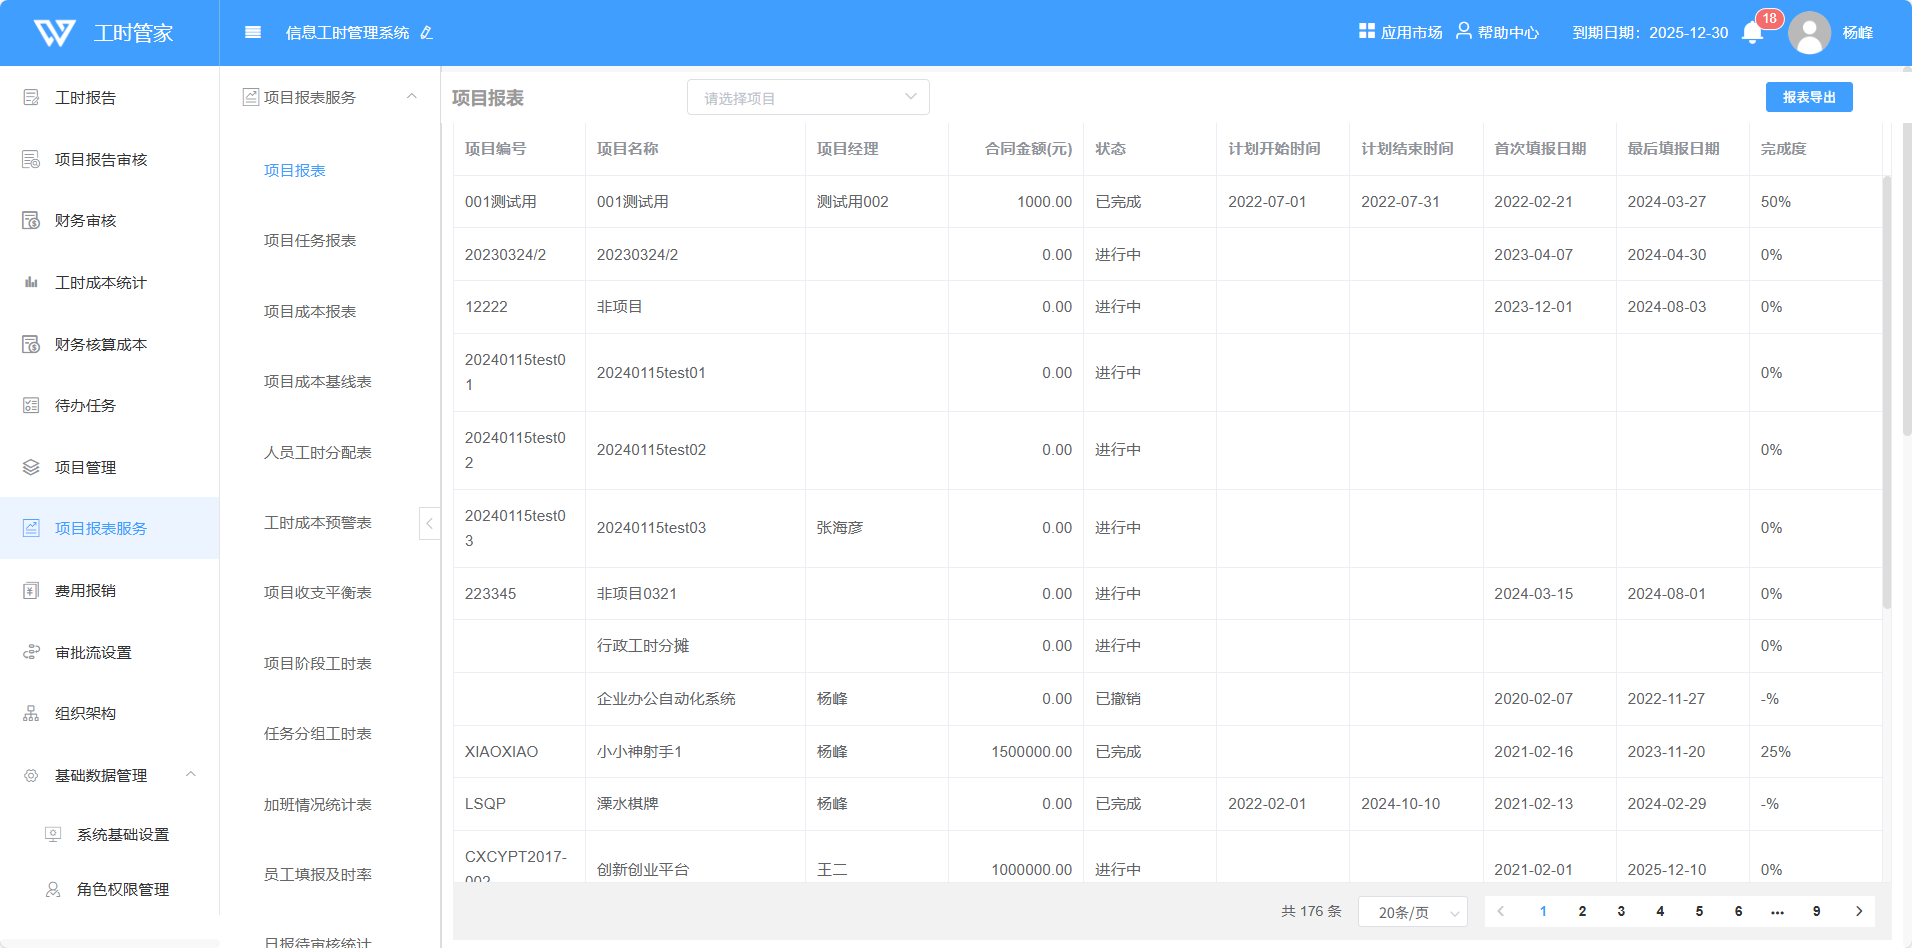The height and width of the screenshot is (948, 1912).
Task: Click the edit pencil icon beside system title
Action: coord(427,33)
